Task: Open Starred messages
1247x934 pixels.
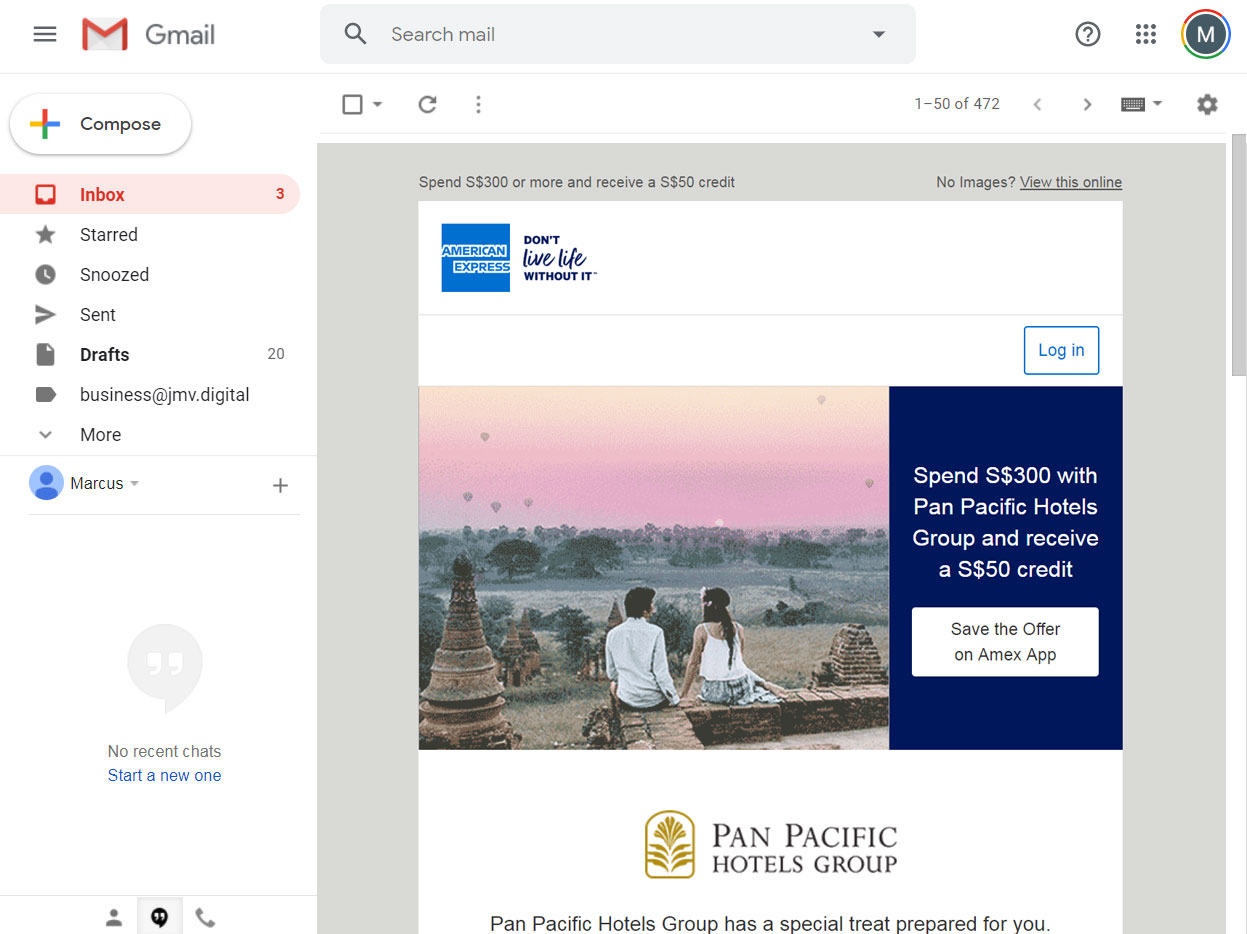Action: pos(150,234)
